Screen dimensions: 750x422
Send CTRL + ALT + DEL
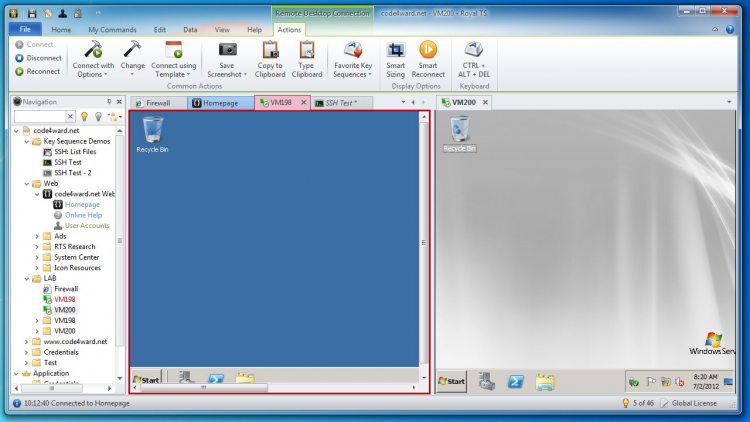[x=474, y=60]
